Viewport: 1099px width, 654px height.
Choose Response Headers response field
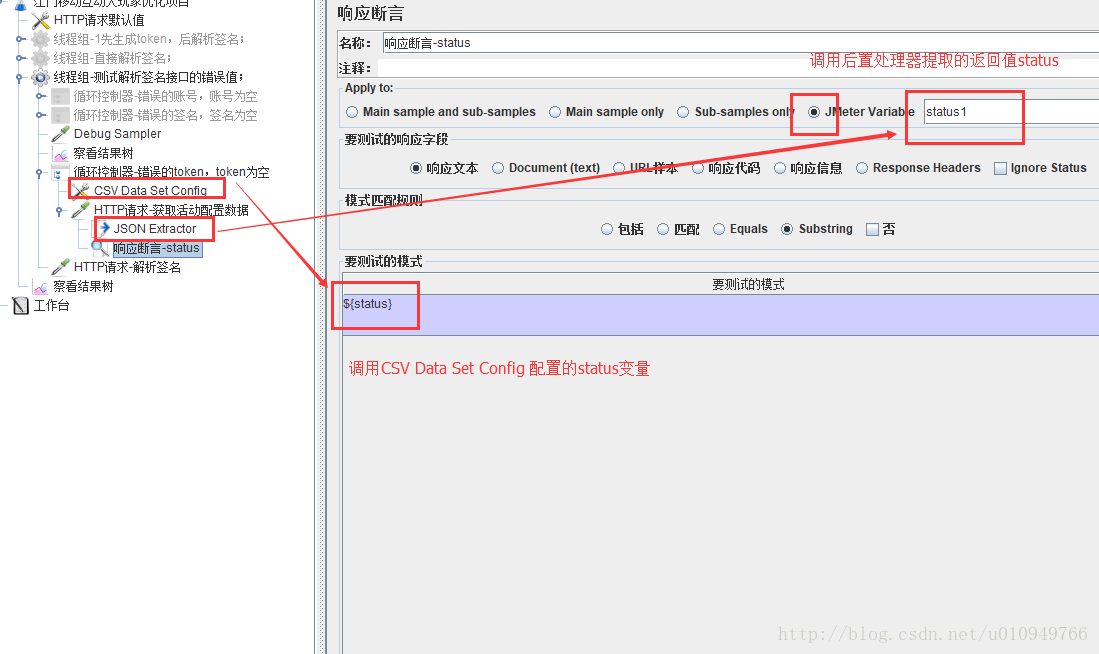[x=862, y=168]
